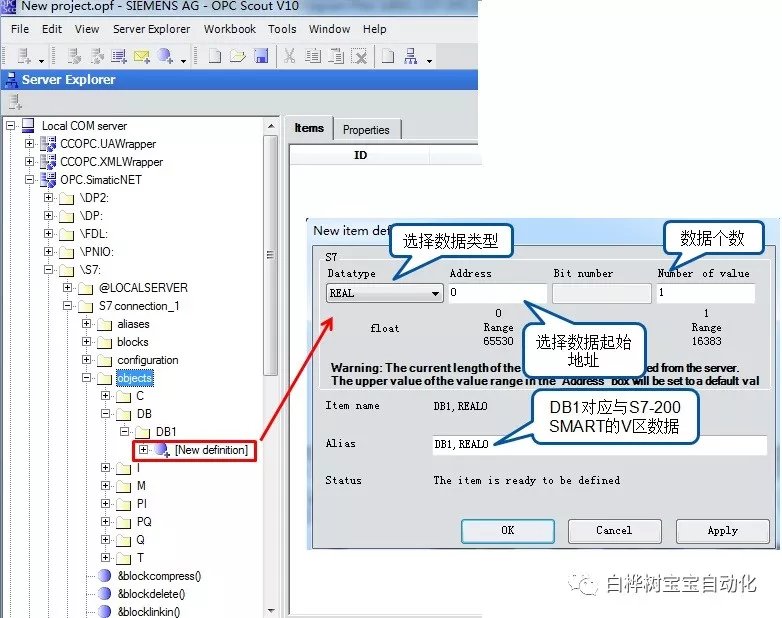Click the network server icon in the toolbar
The width and height of the screenshot is (782, 618).
point(411,56)
